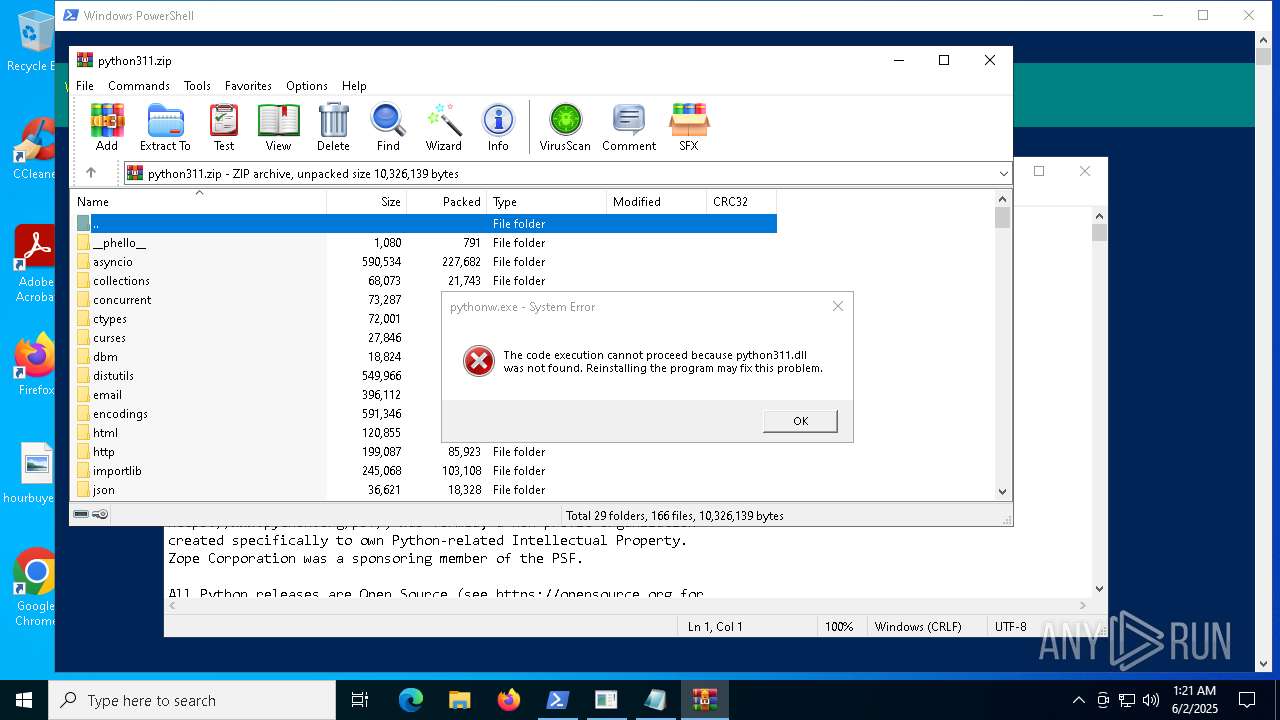
Task: Run the Test archive tool
Action: [x=224, y=127]
